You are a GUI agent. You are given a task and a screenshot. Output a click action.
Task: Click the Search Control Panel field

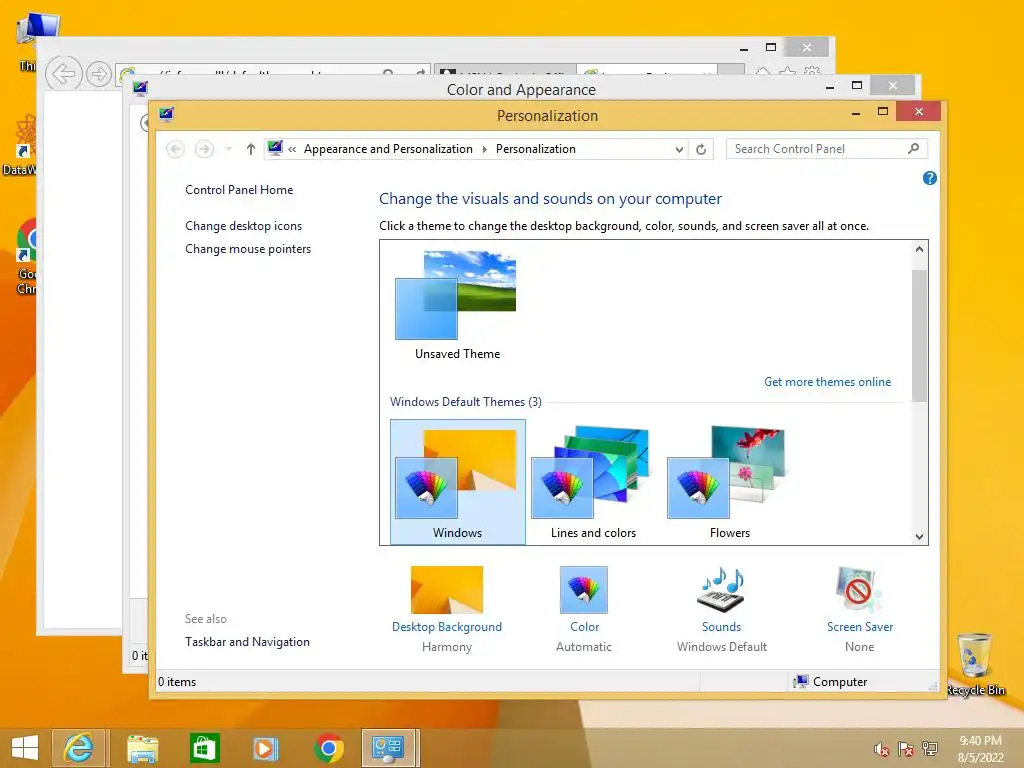pos(827,149)
